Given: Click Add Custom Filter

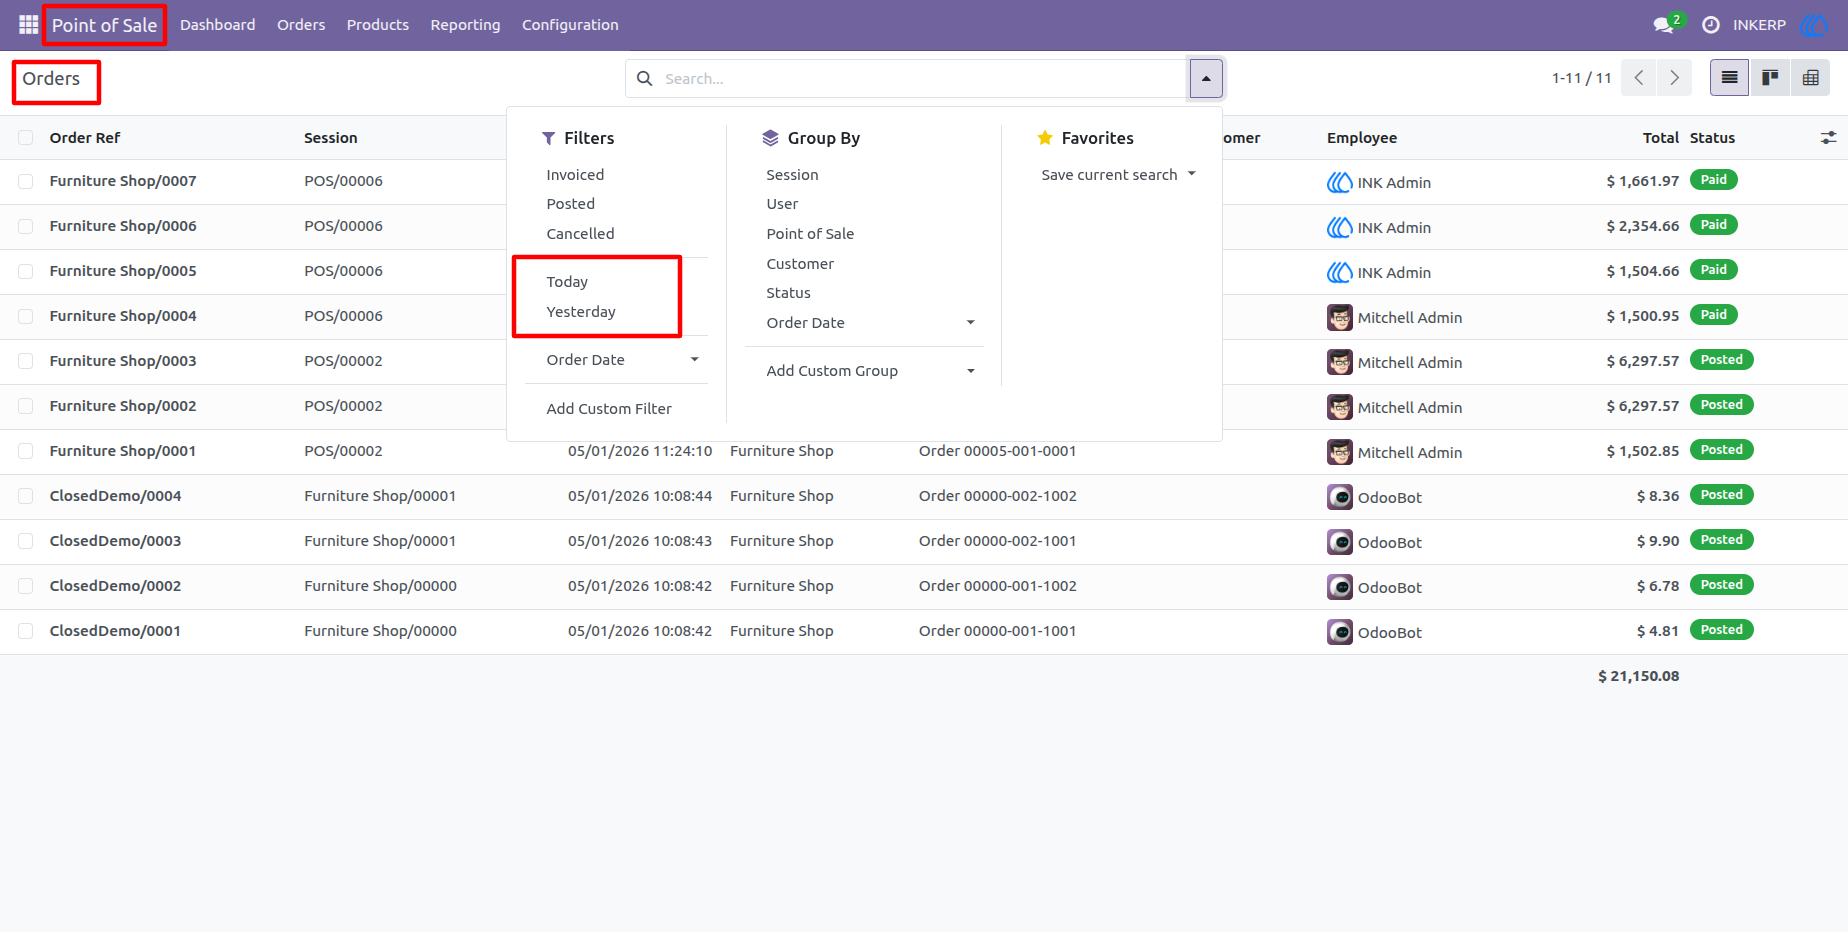Looking at the screenshot, I should coord(609,409).
